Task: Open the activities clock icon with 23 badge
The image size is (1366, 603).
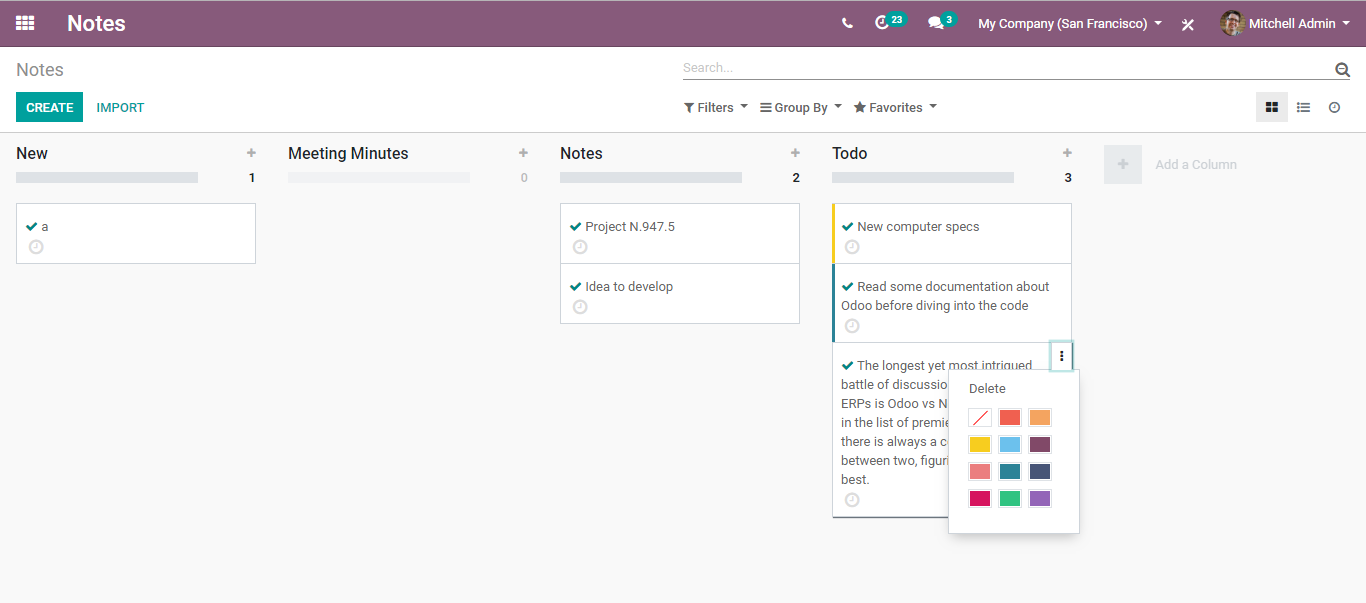Action: pos(882,23)
